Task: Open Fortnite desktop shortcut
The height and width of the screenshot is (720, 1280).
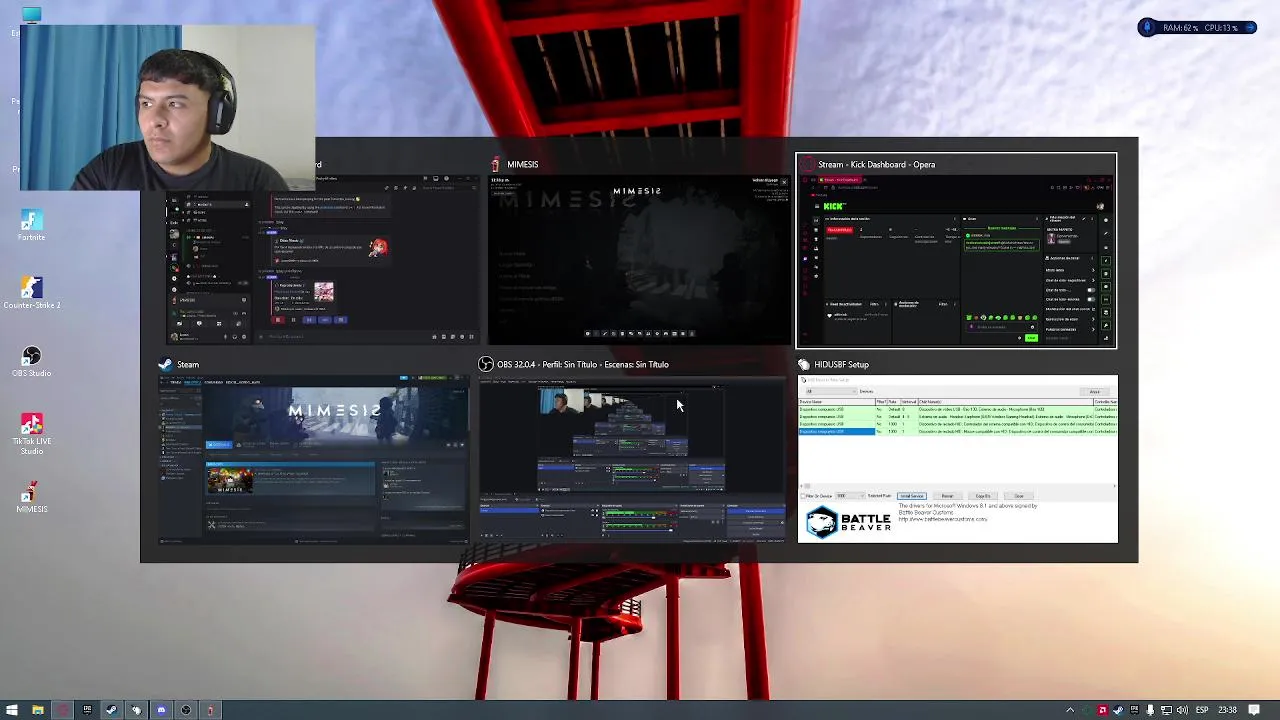Action: [31, 225]
